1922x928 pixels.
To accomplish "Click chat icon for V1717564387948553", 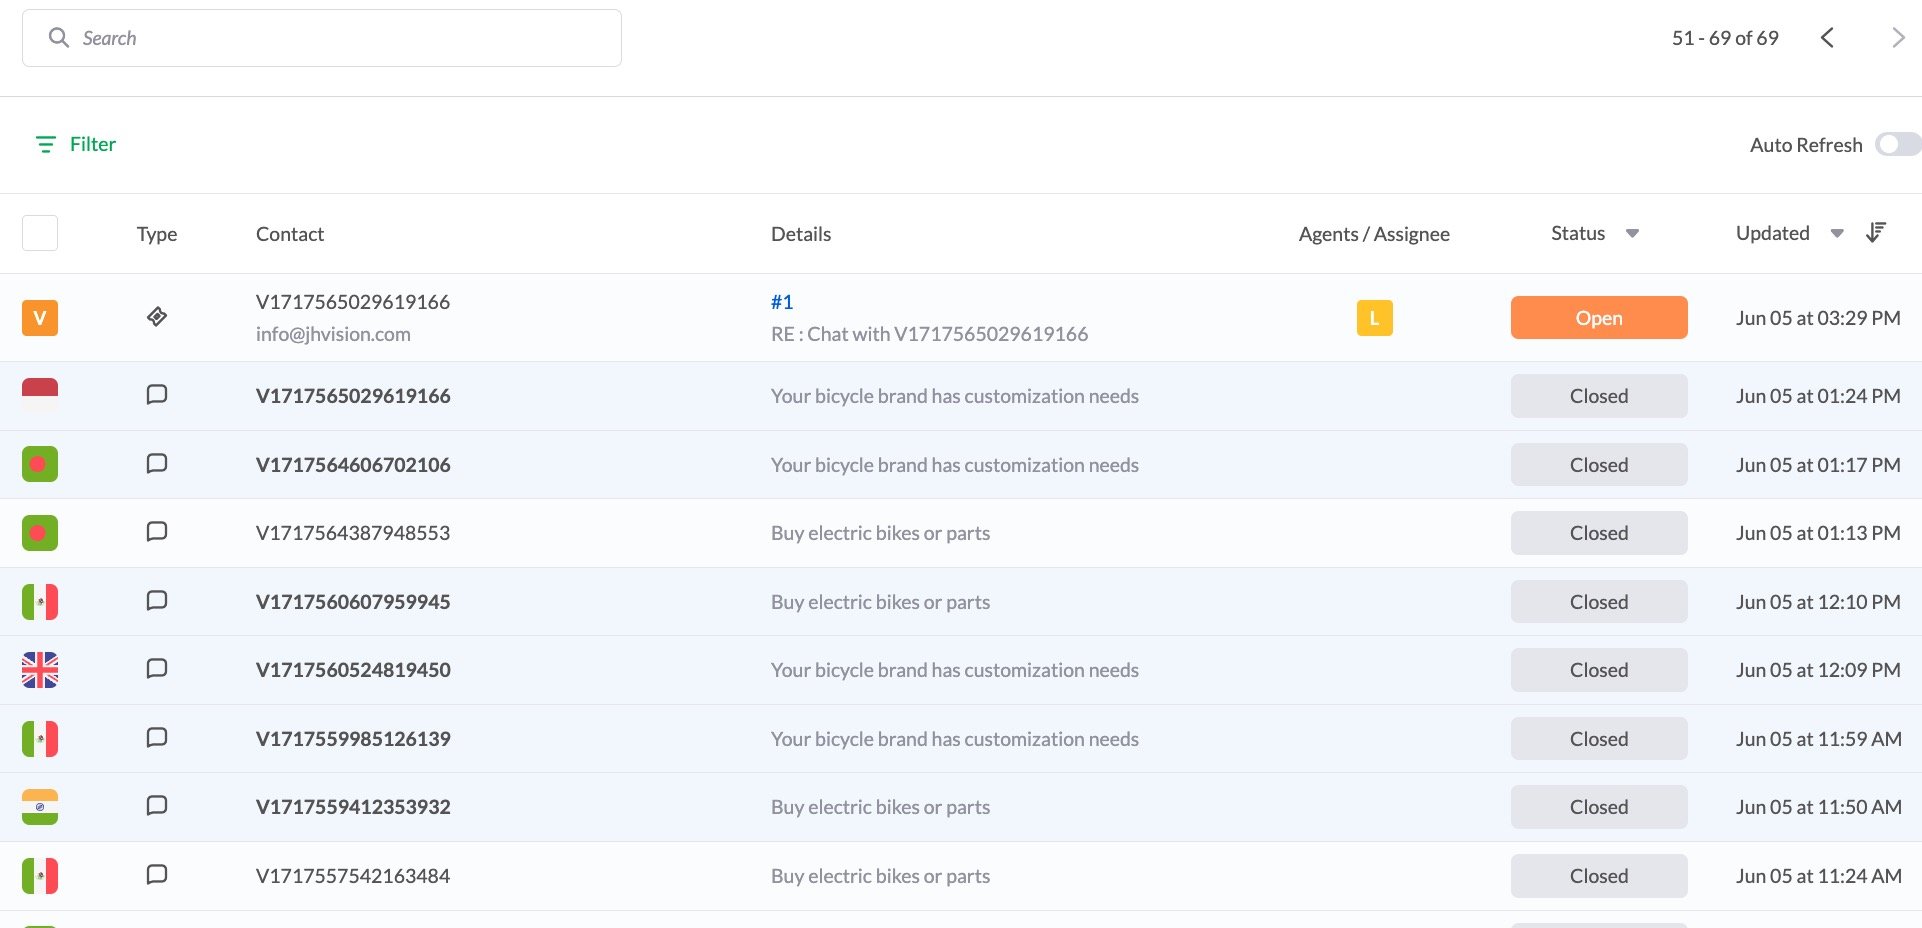I will (157, 531).
